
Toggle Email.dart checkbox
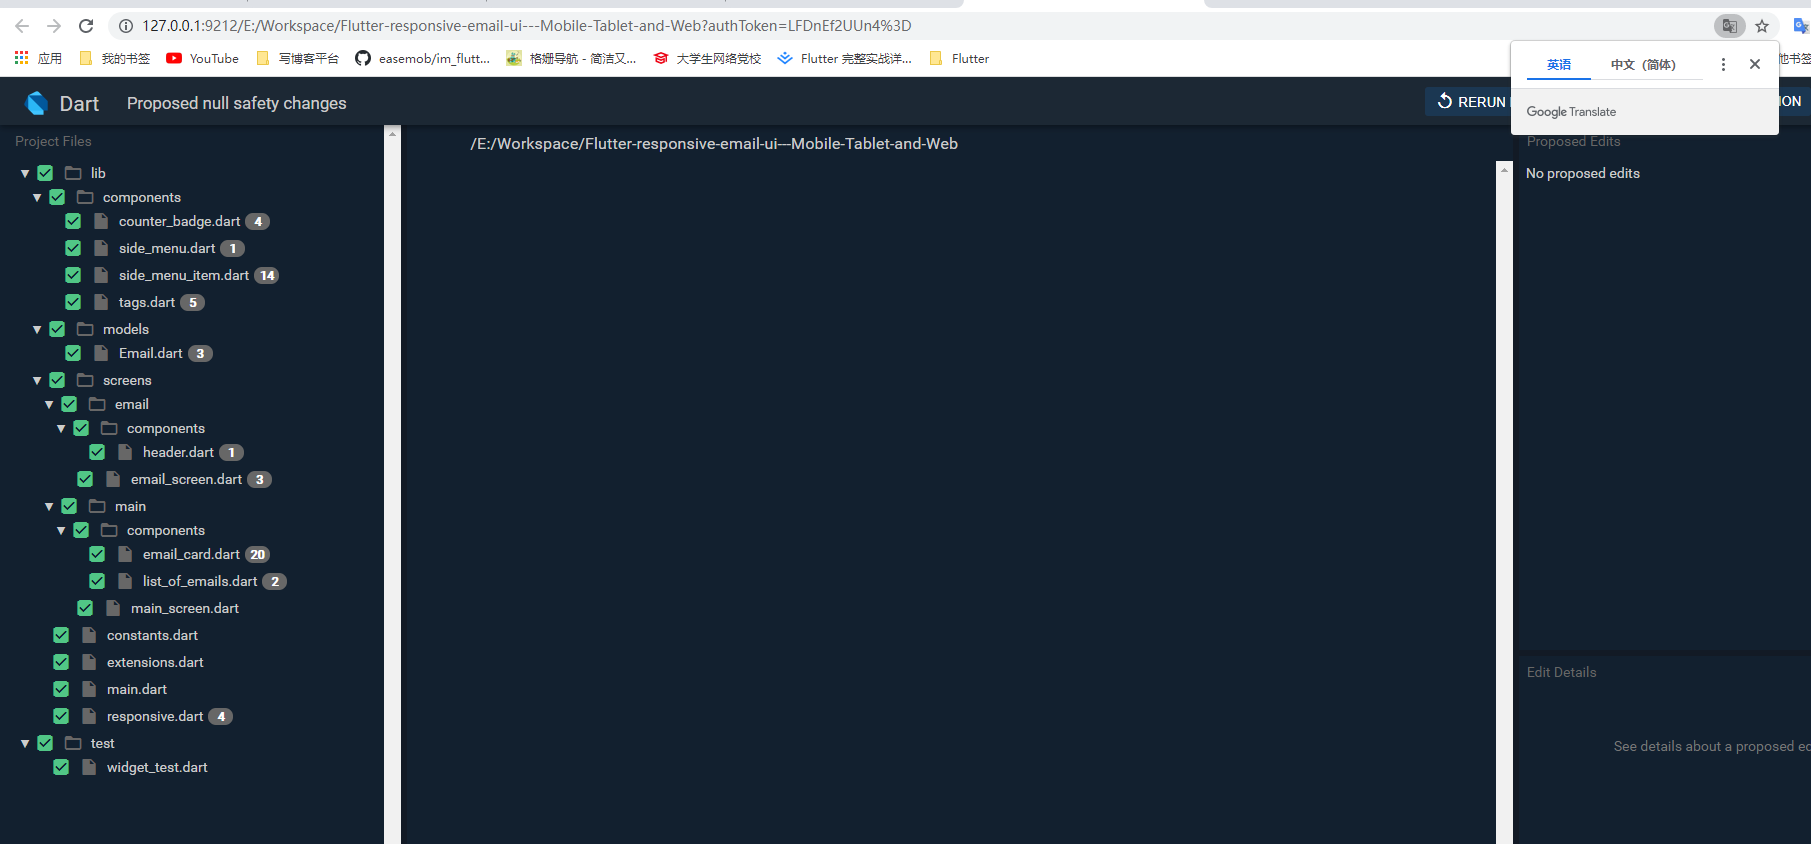pyautogui.click(x=73, y=353)
